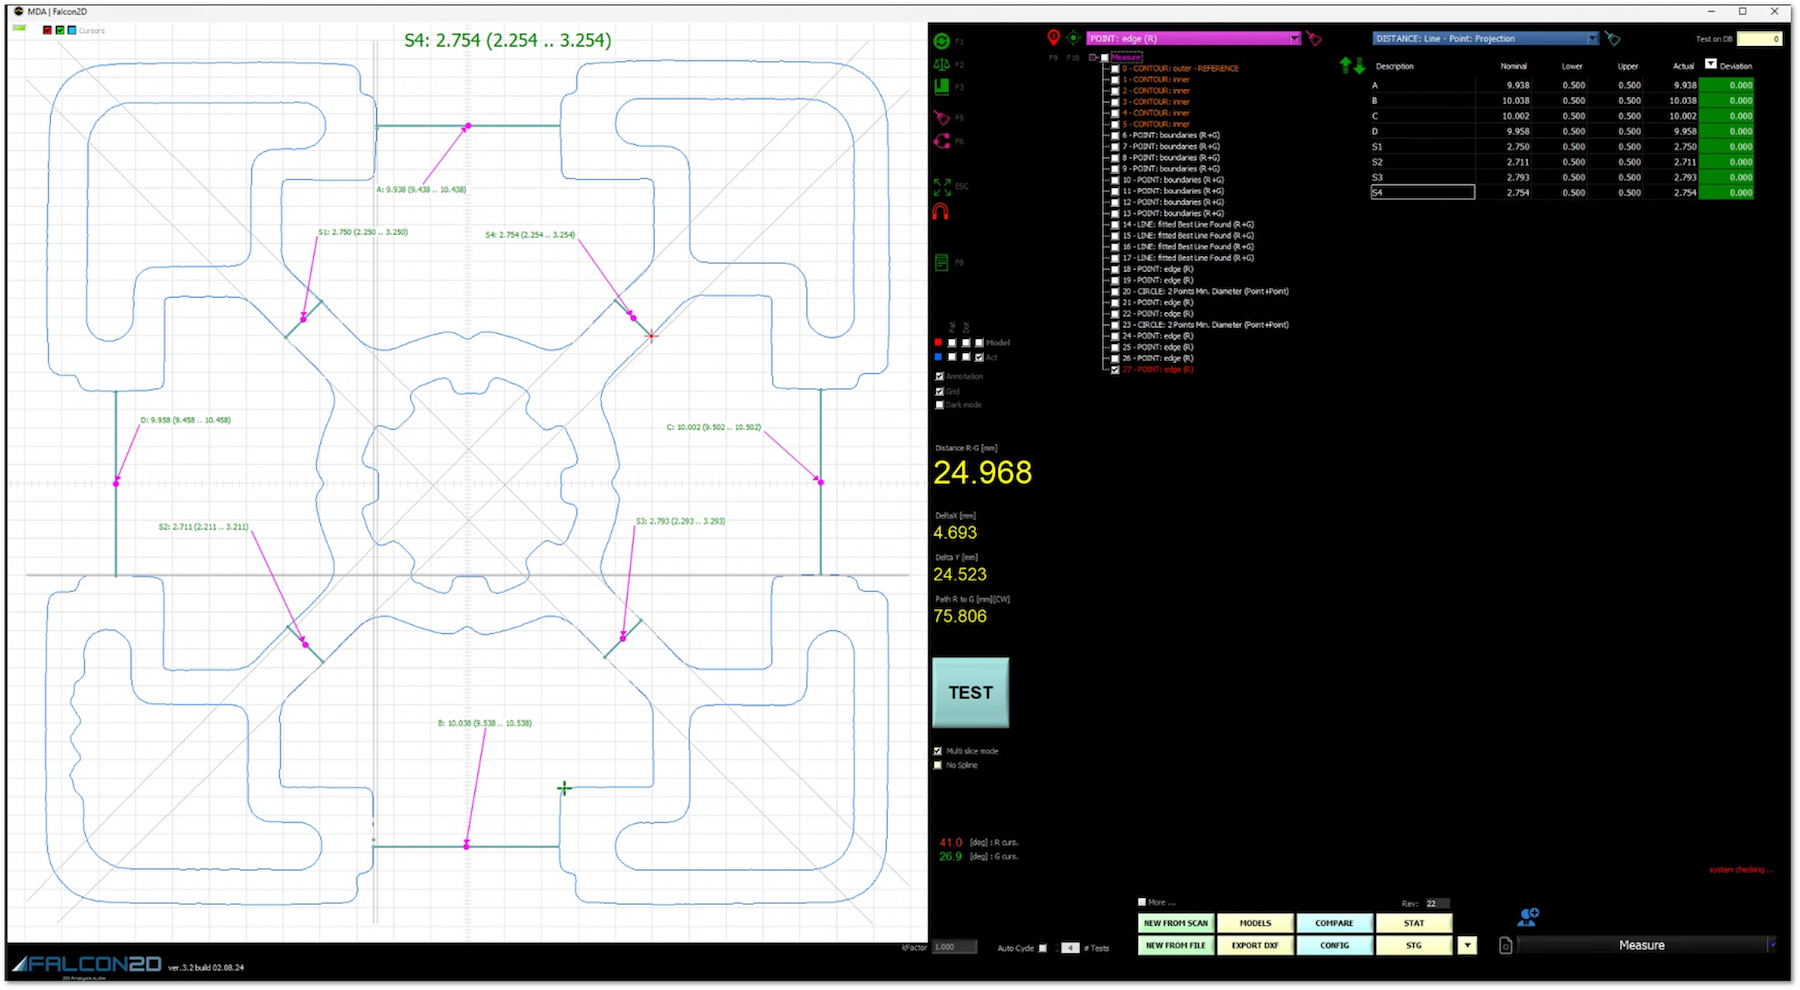The image size is (1800, 990).
Task: Click the green document icon labeled F8
Action: pos(941,263)
